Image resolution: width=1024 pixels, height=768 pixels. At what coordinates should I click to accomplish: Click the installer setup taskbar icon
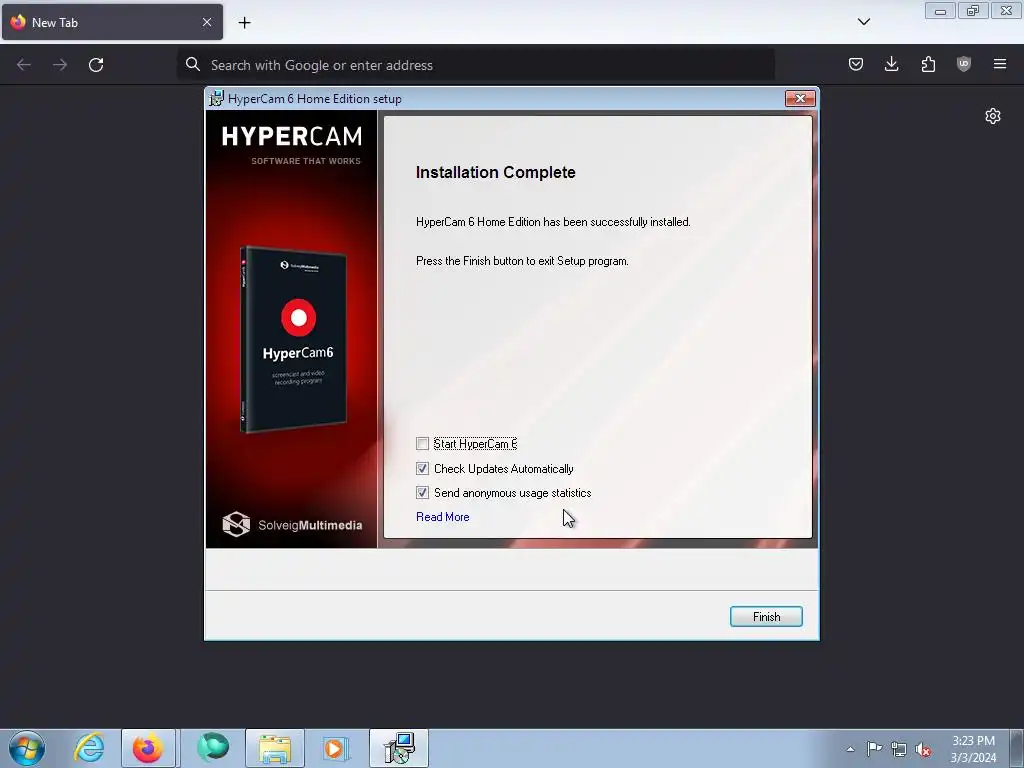(399, 748)
